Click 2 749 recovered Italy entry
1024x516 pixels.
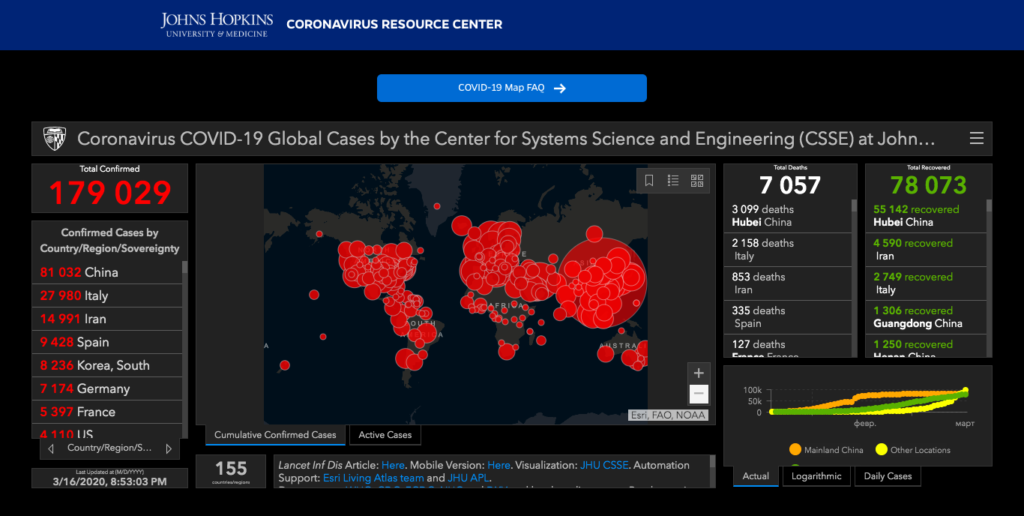925,283
